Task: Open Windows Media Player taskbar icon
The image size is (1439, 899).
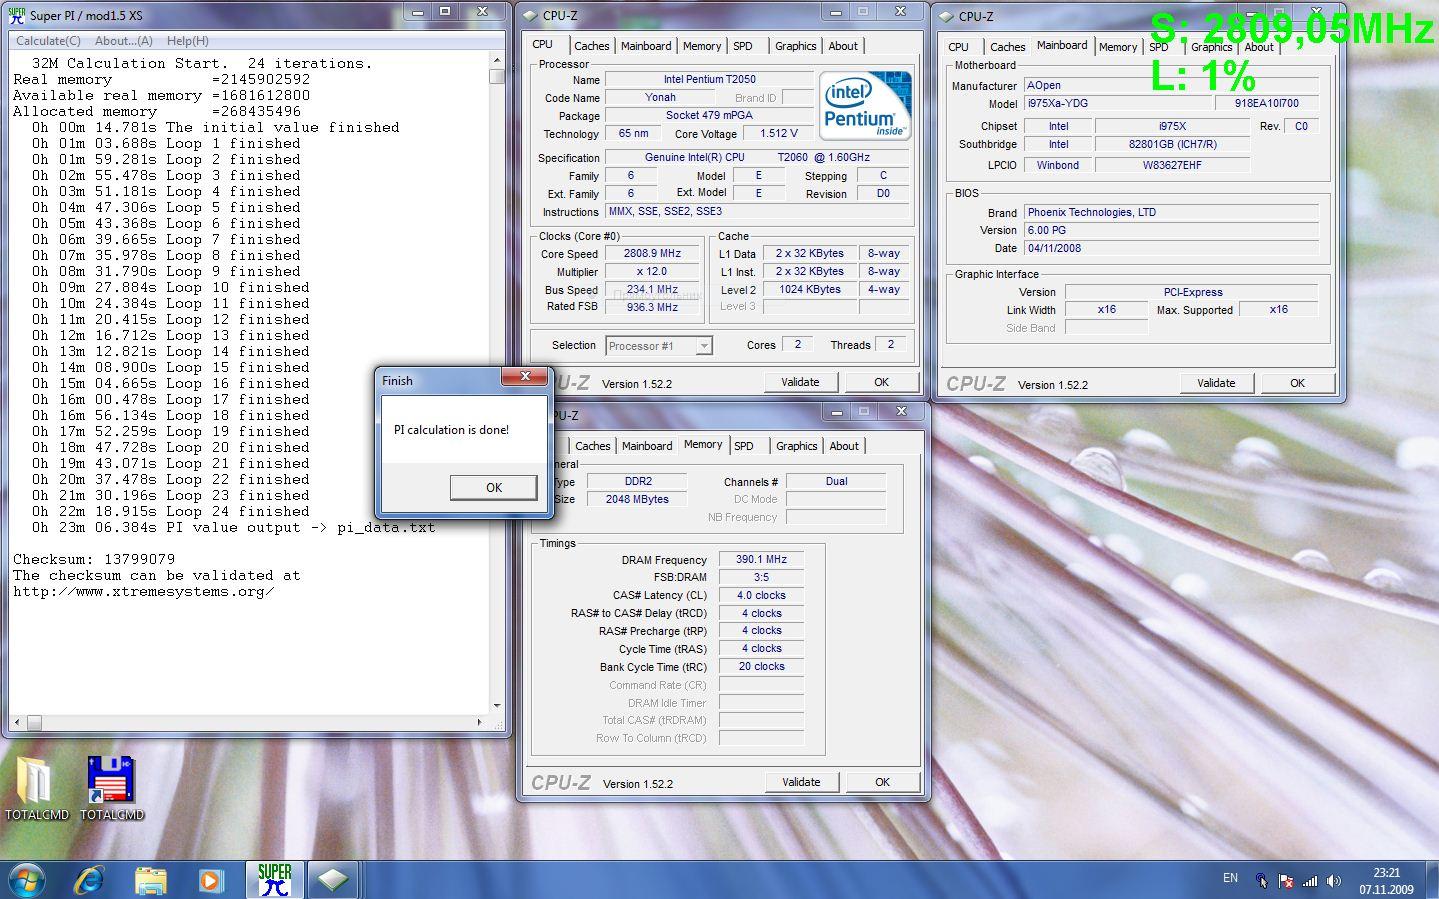Action: 211,880
